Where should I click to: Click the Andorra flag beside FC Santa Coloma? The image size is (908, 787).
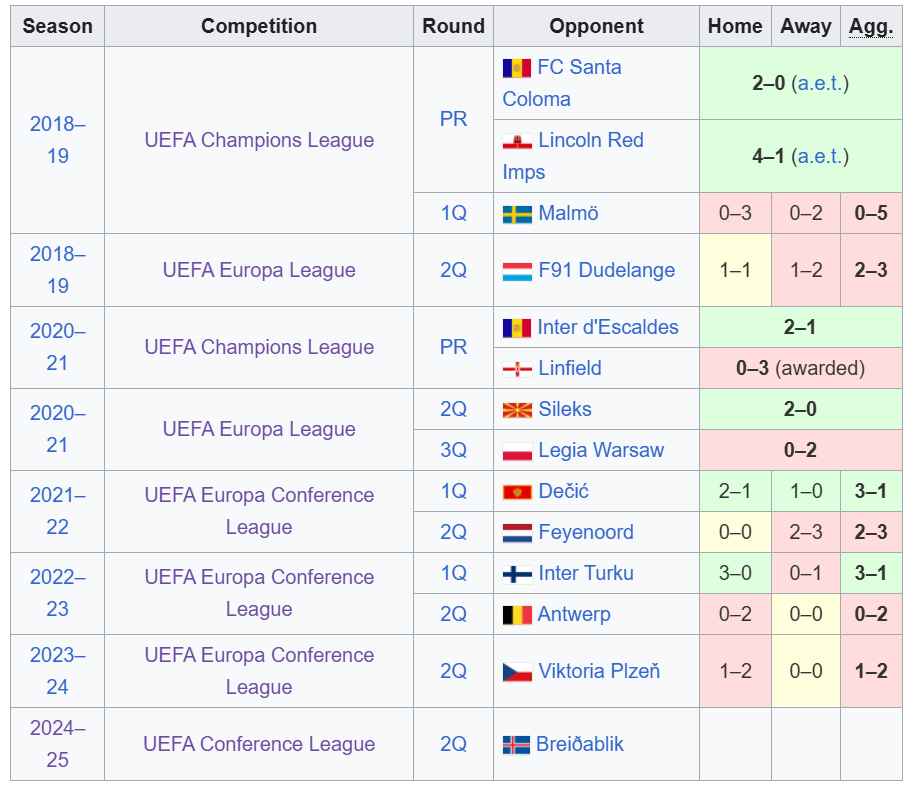click(x=517, y=68)
